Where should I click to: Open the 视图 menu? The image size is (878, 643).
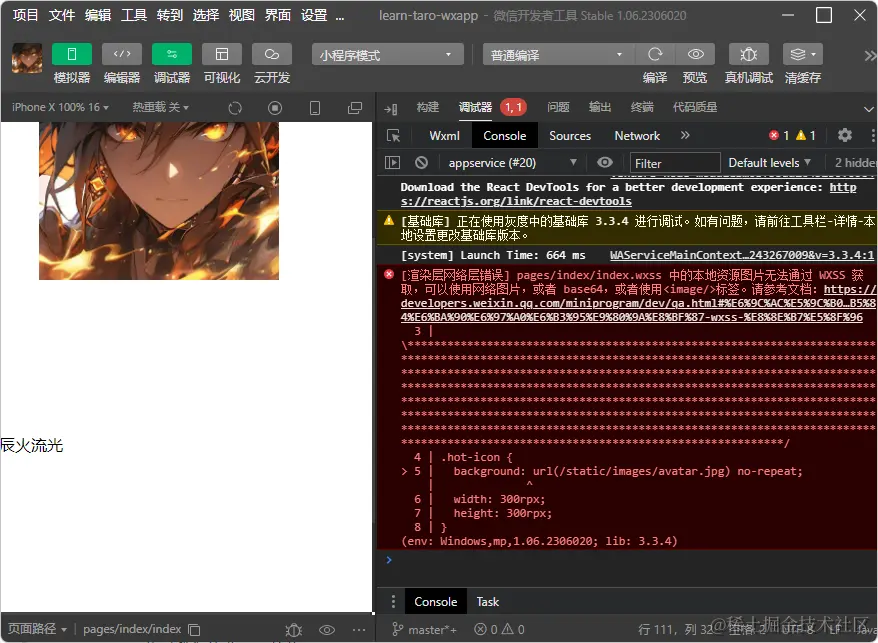click(x=241, y=15)
